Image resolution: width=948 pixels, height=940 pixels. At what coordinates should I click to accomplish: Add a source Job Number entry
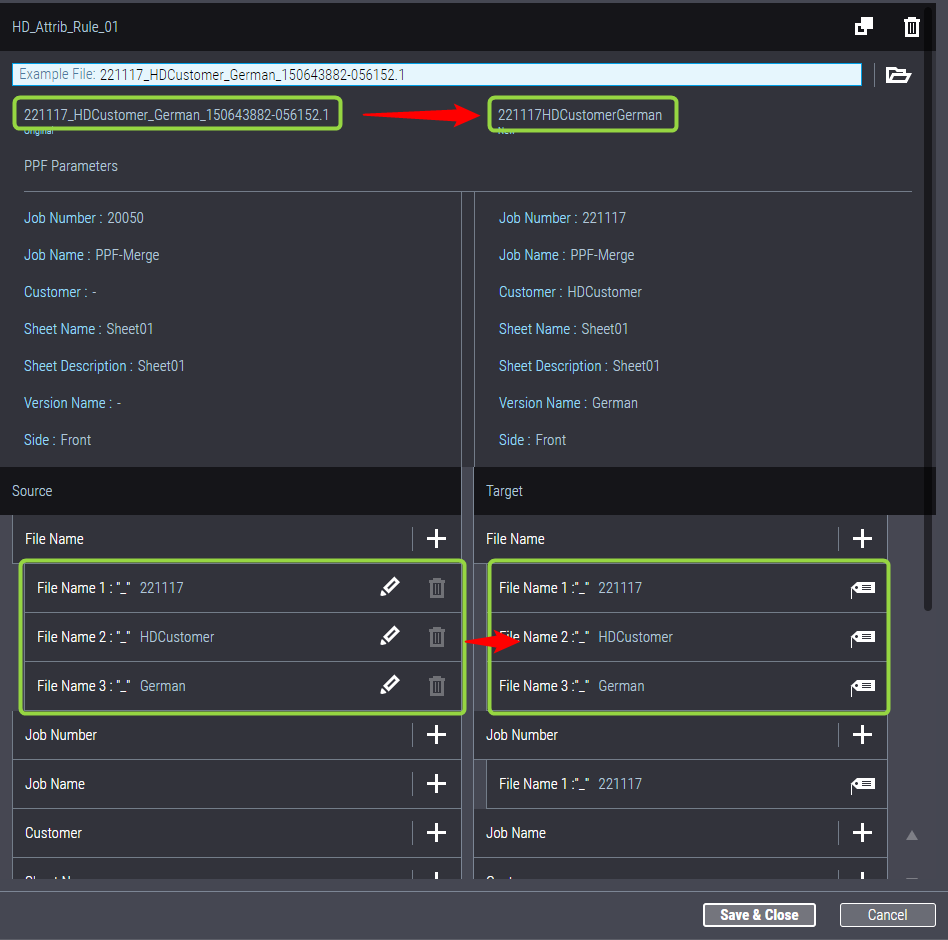coord(436,735)
